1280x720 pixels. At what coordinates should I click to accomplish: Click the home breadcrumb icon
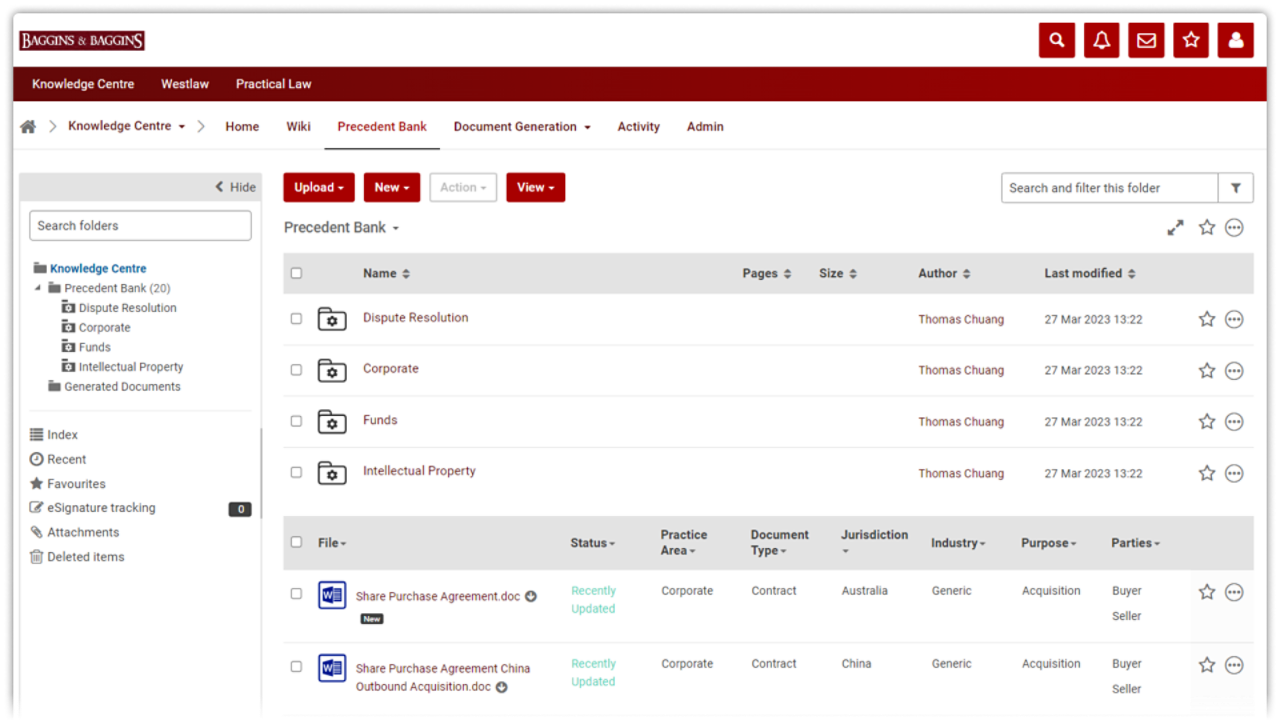(28, 127)
